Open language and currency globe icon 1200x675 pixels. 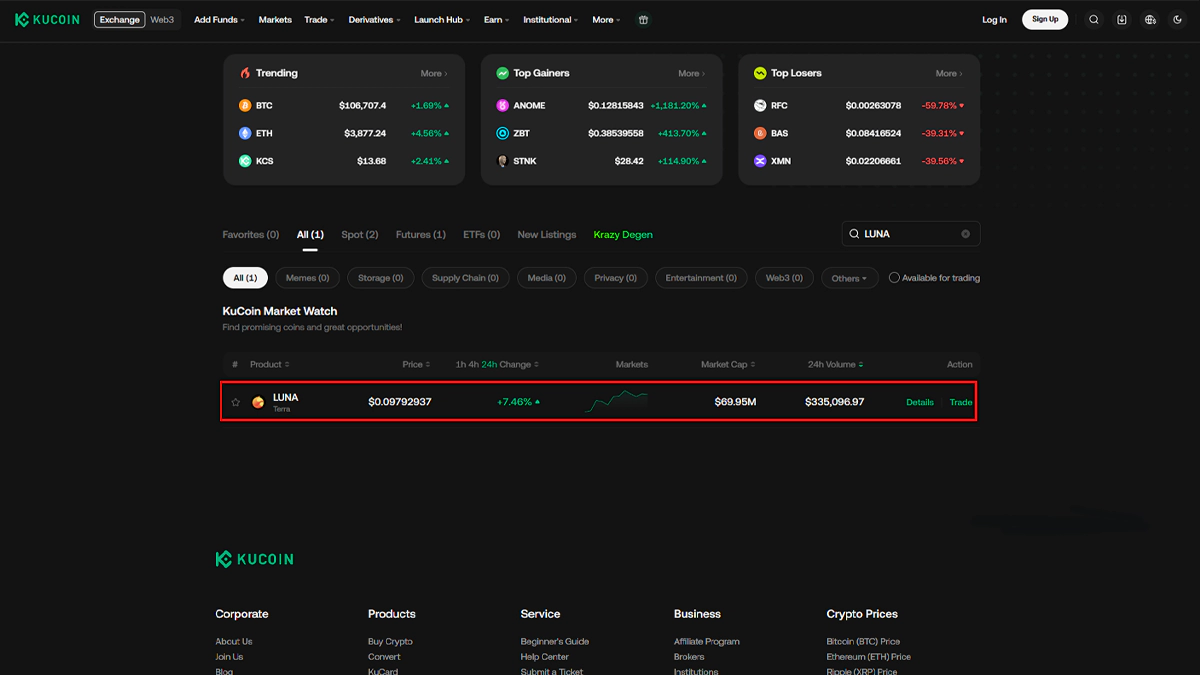coord(1150,20)
